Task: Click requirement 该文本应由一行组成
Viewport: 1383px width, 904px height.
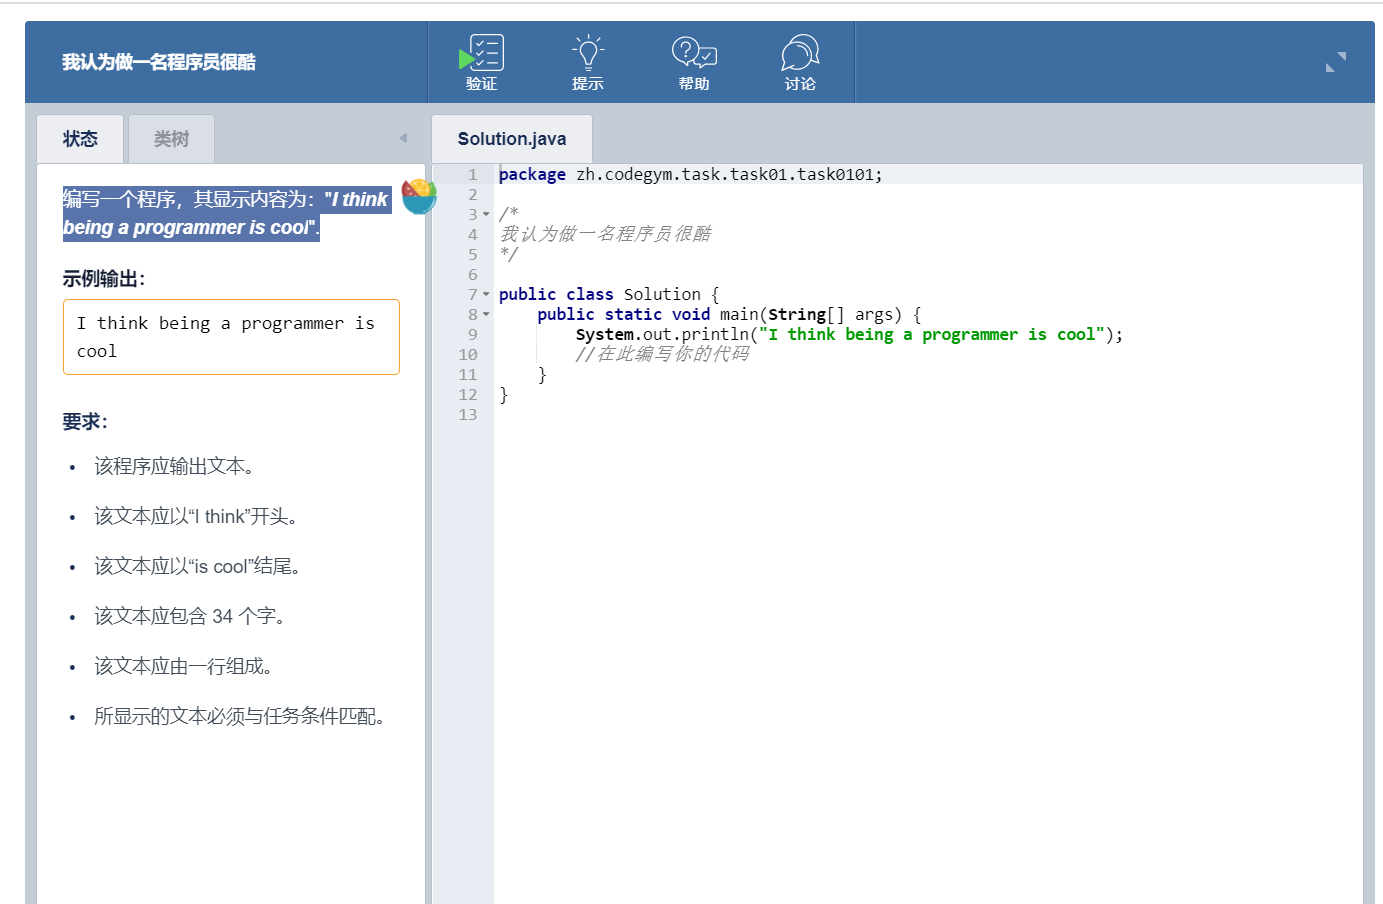Action: click(x=184, y=666)
